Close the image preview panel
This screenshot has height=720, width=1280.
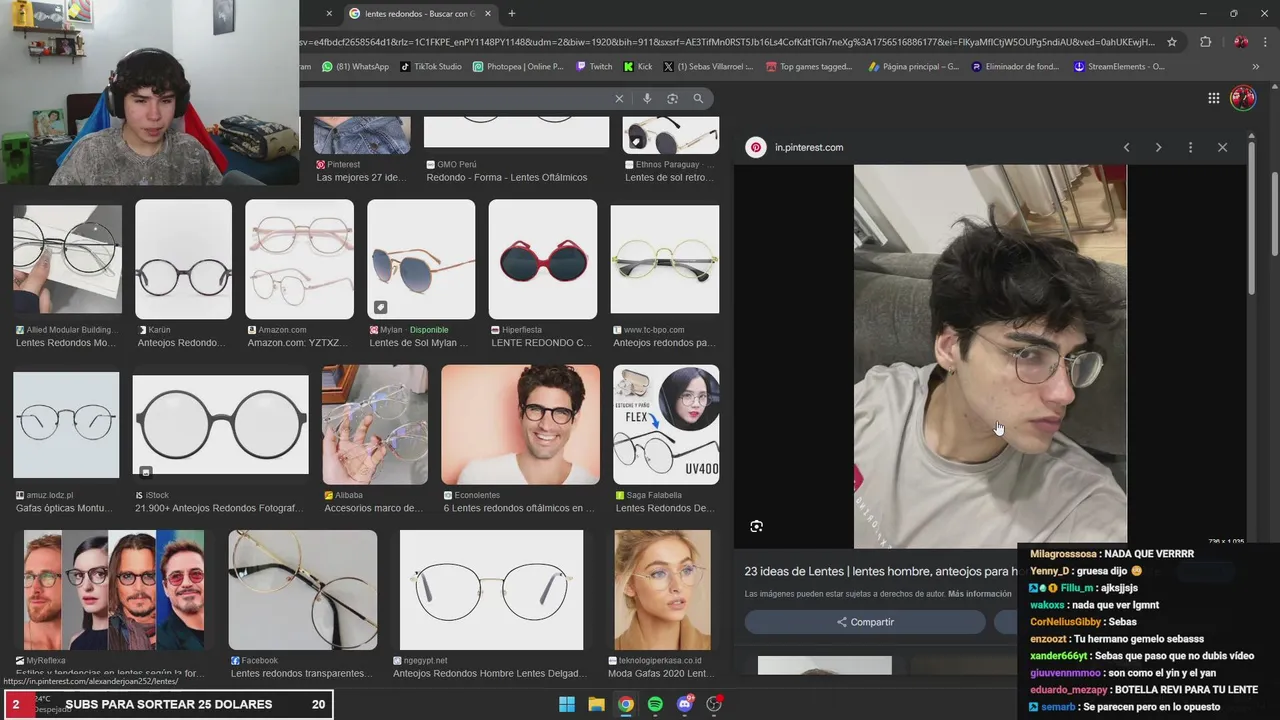(x=1222, y=147)
